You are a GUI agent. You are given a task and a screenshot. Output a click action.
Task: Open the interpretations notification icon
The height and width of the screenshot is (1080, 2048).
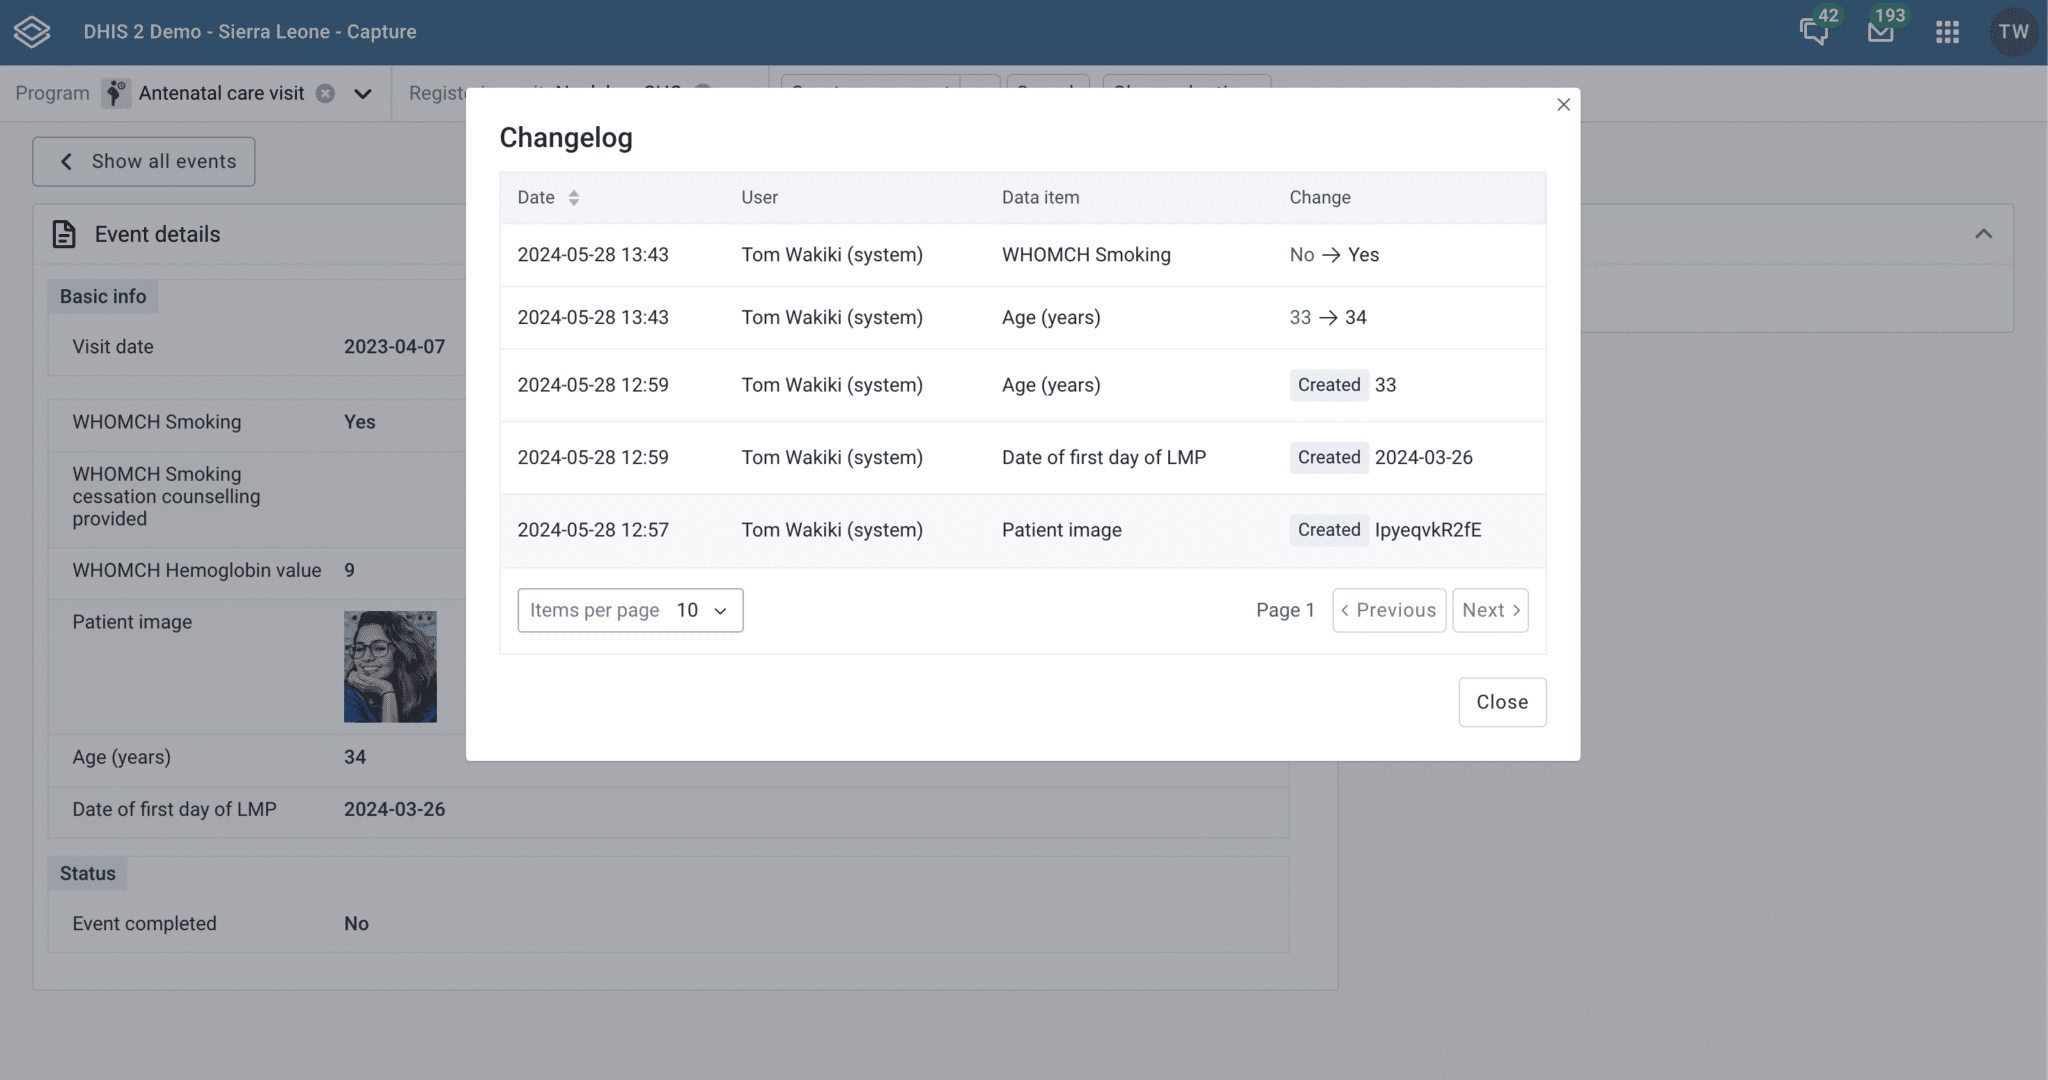coord(1813,31)
